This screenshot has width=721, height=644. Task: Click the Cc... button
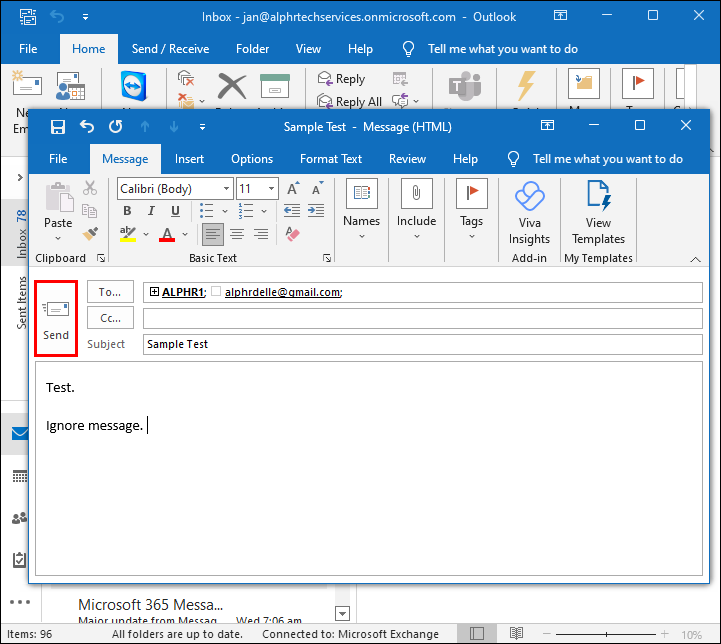pos(110,318)
